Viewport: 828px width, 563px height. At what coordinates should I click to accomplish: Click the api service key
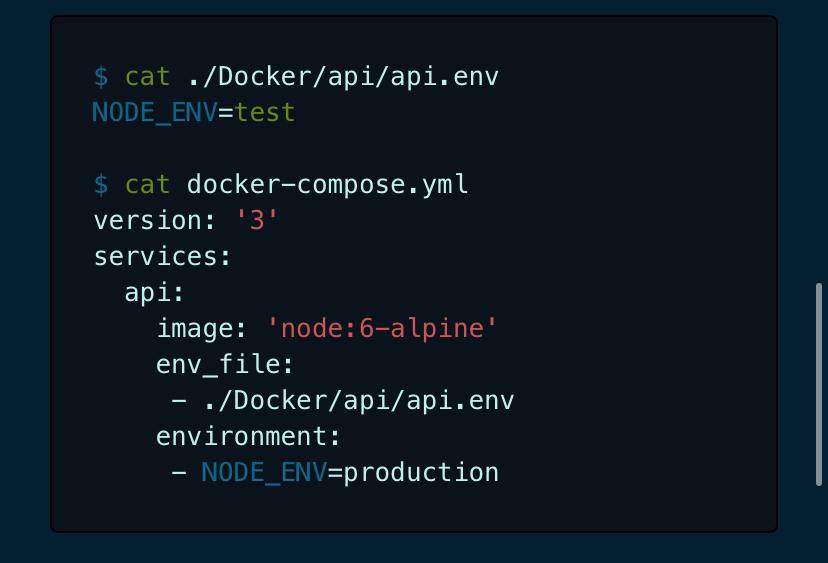(x=154, y=292)
